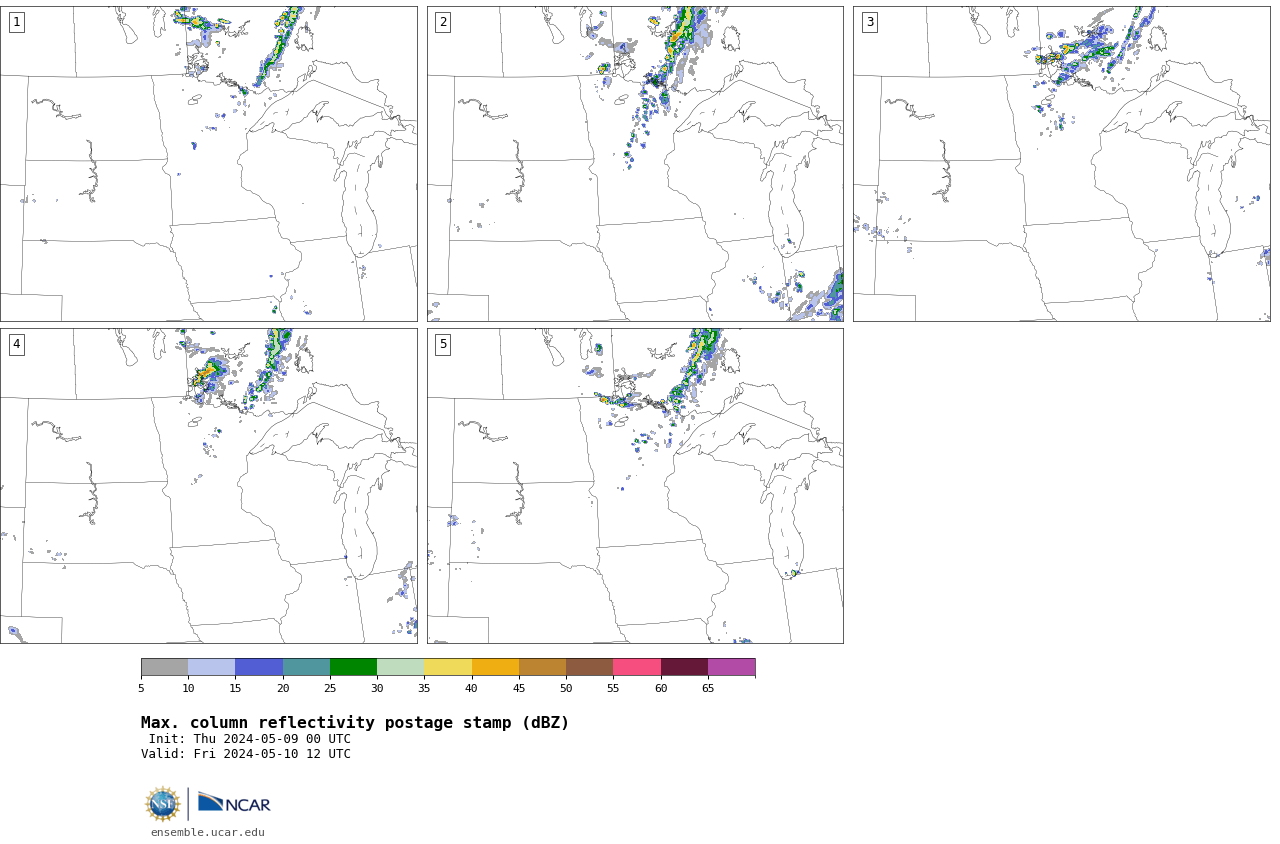Click the yellow 35-40 dBZ swatch
The image size is (1280, 844).
click(448, 667)
